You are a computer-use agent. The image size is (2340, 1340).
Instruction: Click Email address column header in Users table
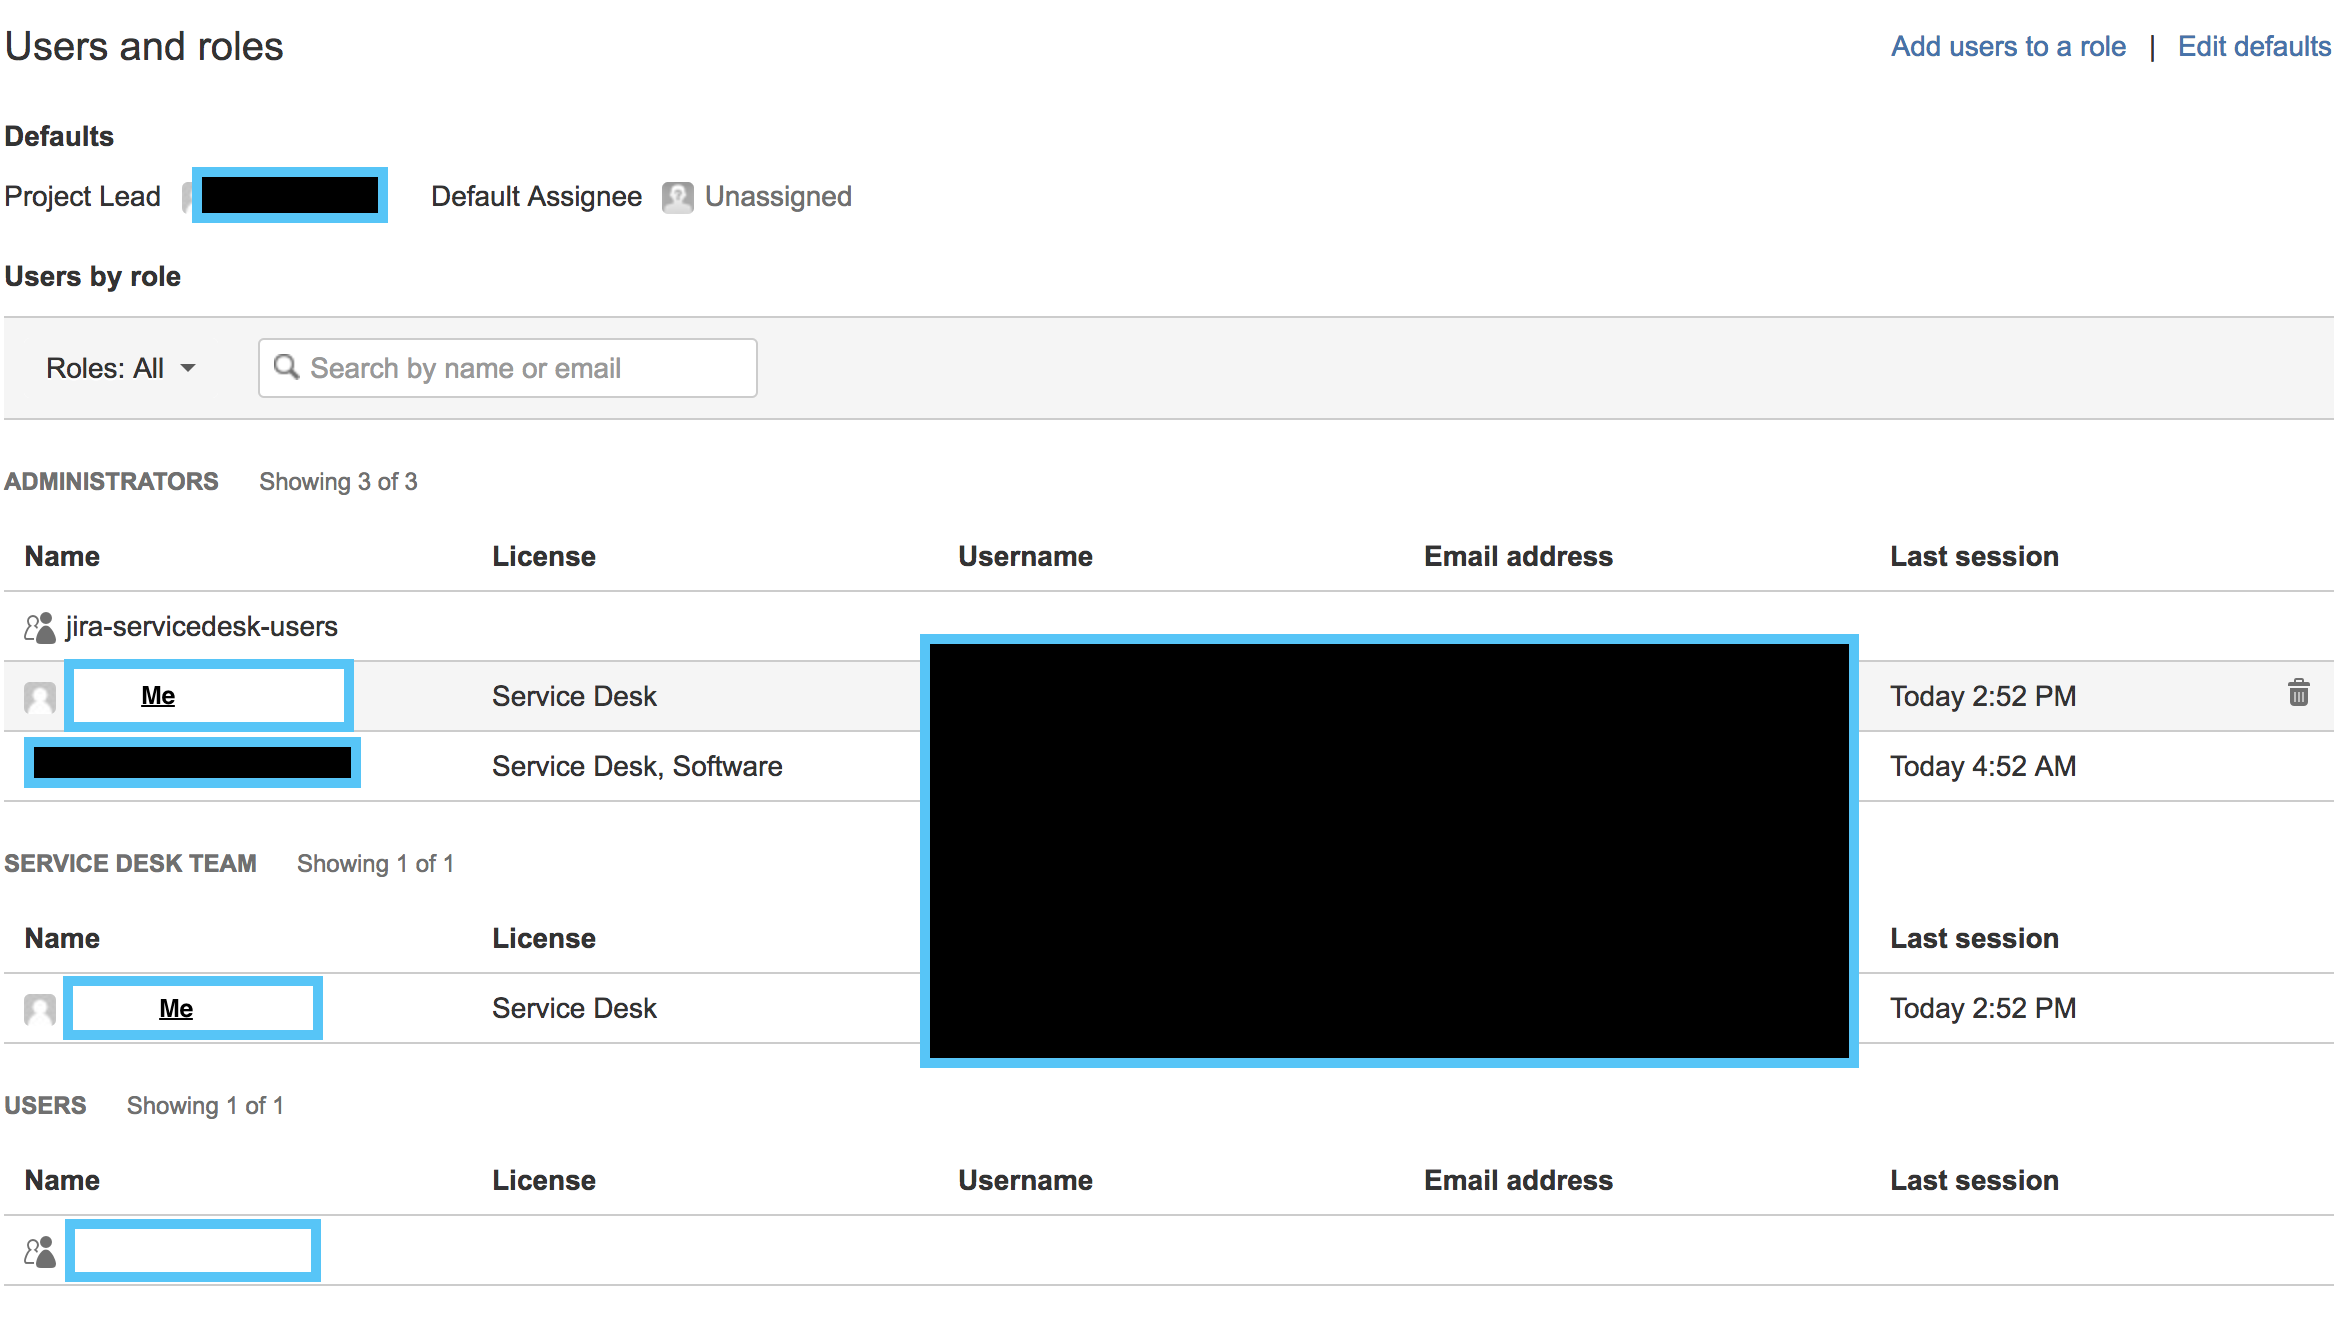click(1518, 1181)
